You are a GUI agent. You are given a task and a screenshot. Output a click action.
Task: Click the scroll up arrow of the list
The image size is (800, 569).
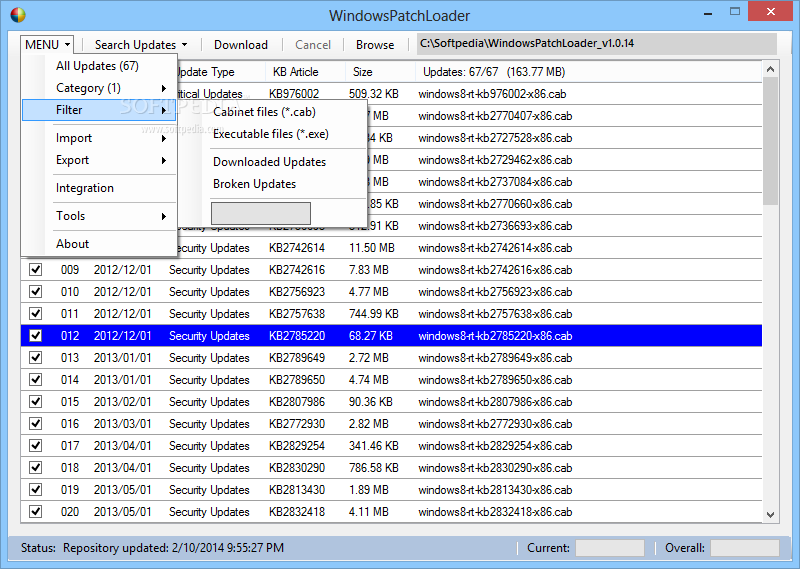pyautogui.click(x=770, y=69)
